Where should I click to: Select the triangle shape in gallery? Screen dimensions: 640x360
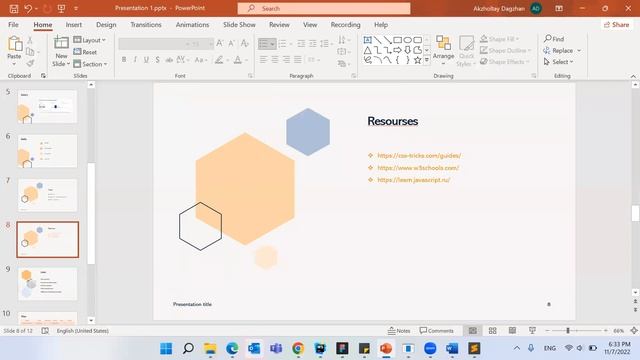[x=367, y=50]
